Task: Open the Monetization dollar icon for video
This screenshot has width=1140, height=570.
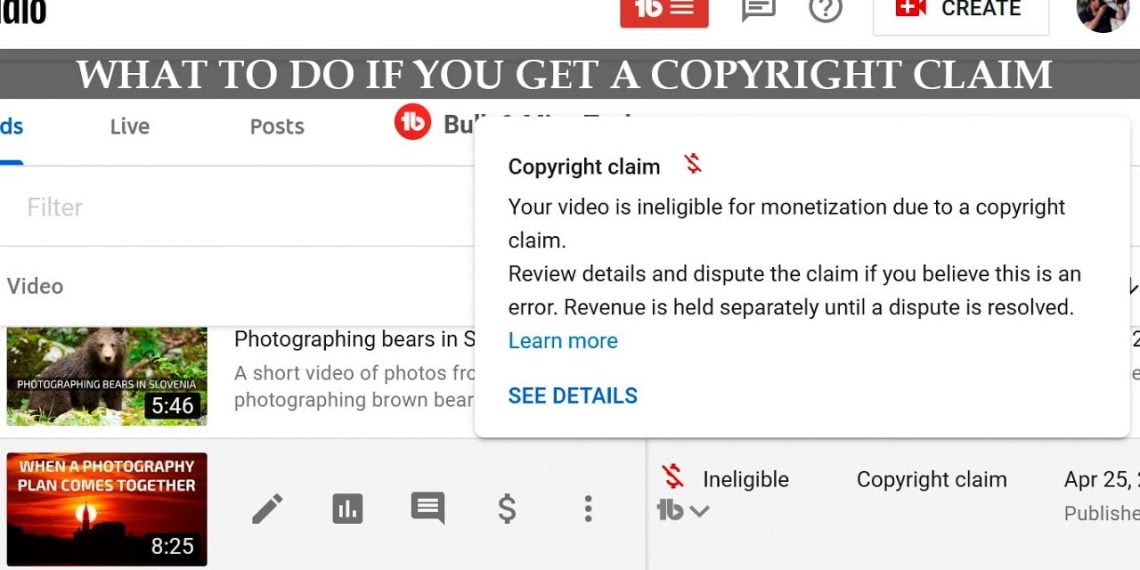Action: 507,509
